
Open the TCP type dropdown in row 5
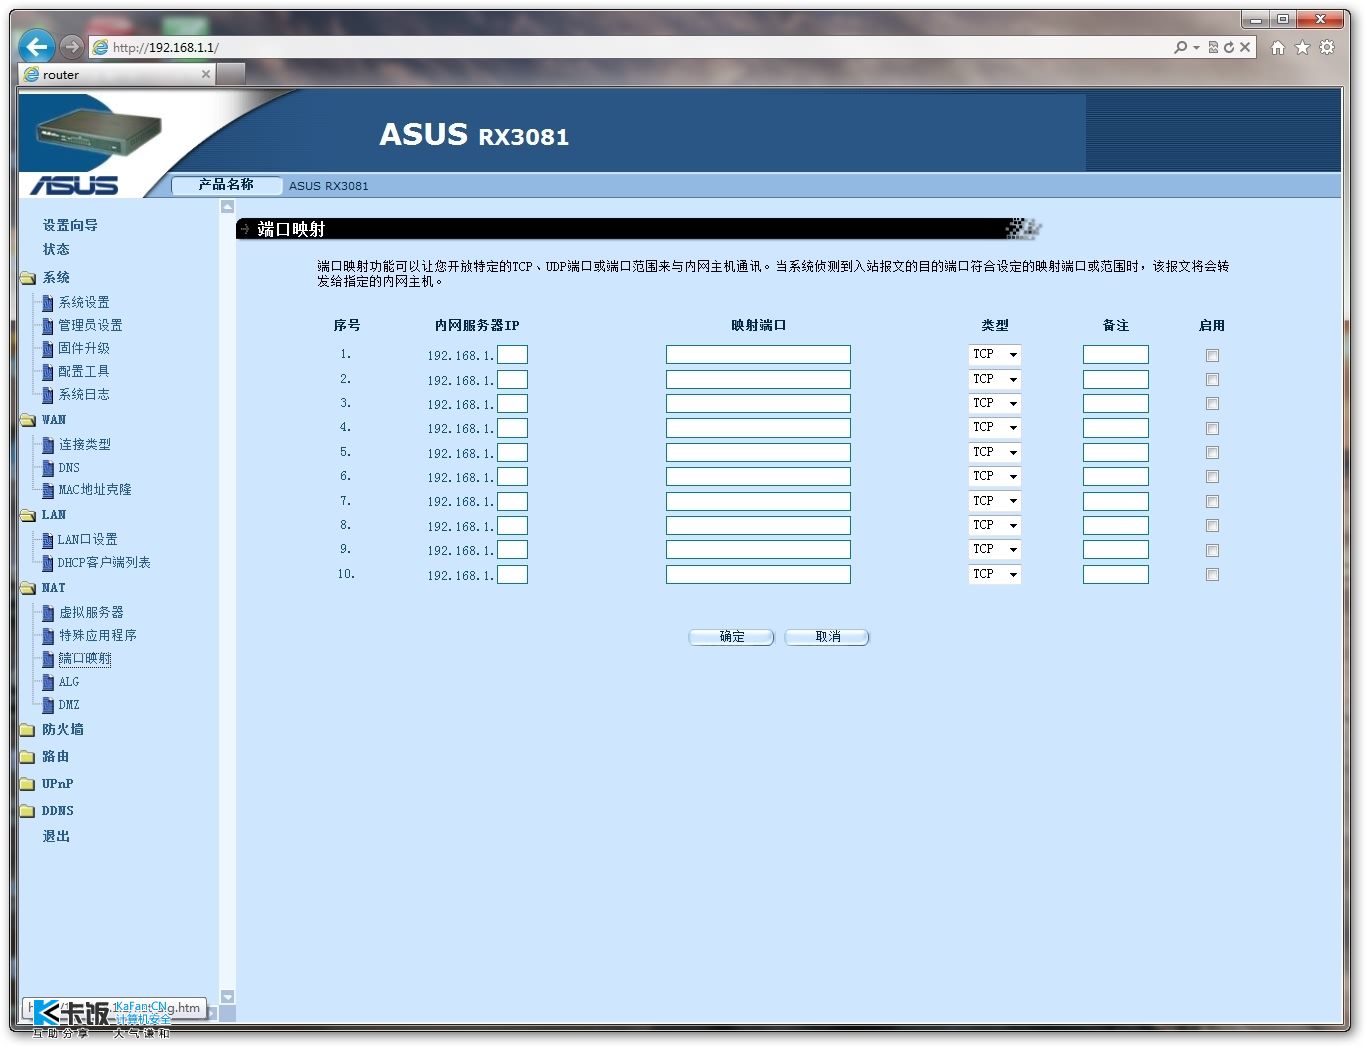click(x=995, y=453)
